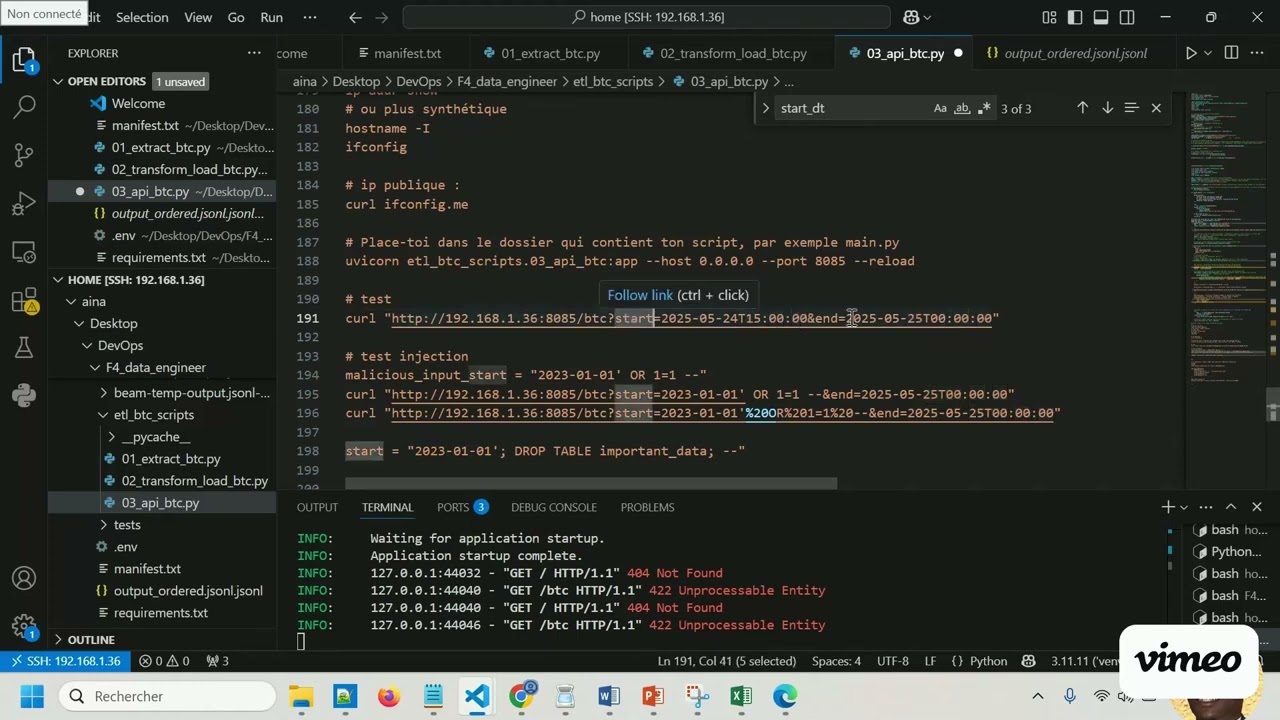1280x720 pixels.
Task: Open the Explorer view in activity bar
Action: (x=24, y=60)
